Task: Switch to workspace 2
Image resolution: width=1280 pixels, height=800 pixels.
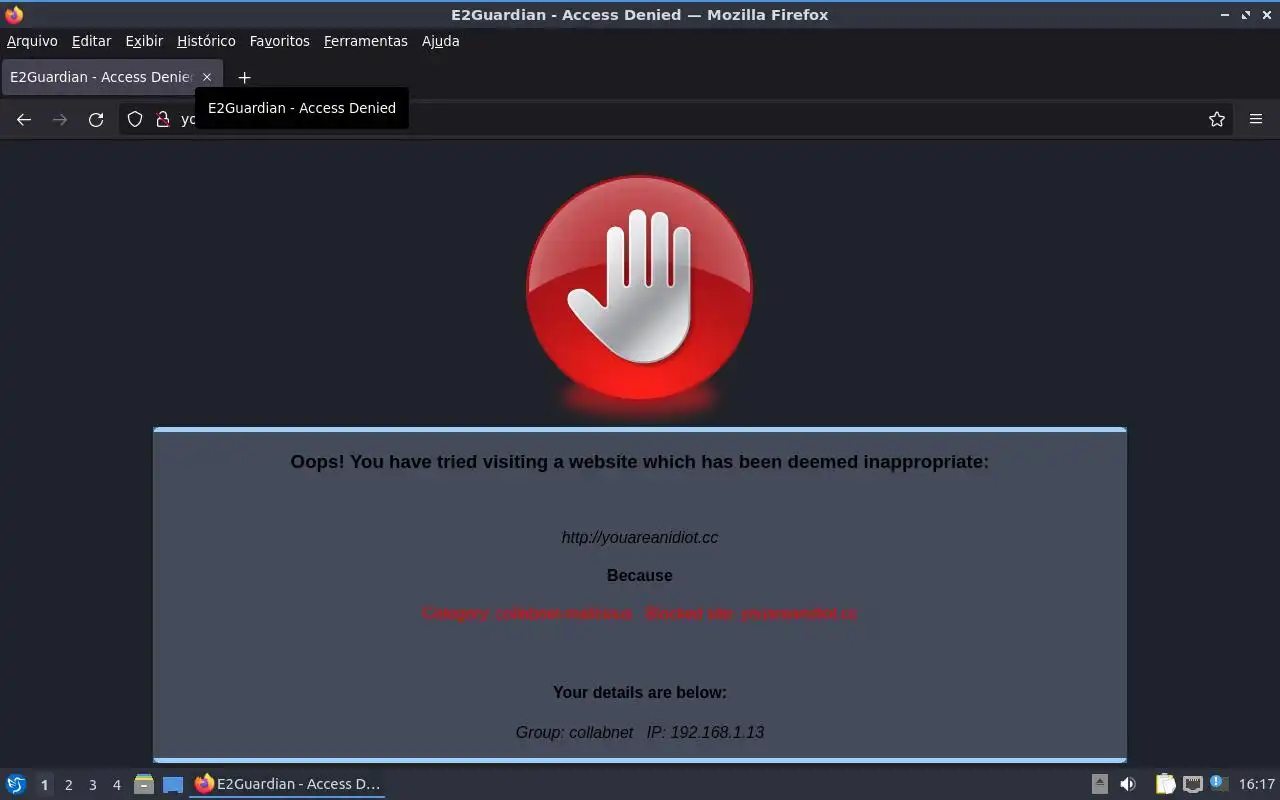Action: [x=68, y=785]
